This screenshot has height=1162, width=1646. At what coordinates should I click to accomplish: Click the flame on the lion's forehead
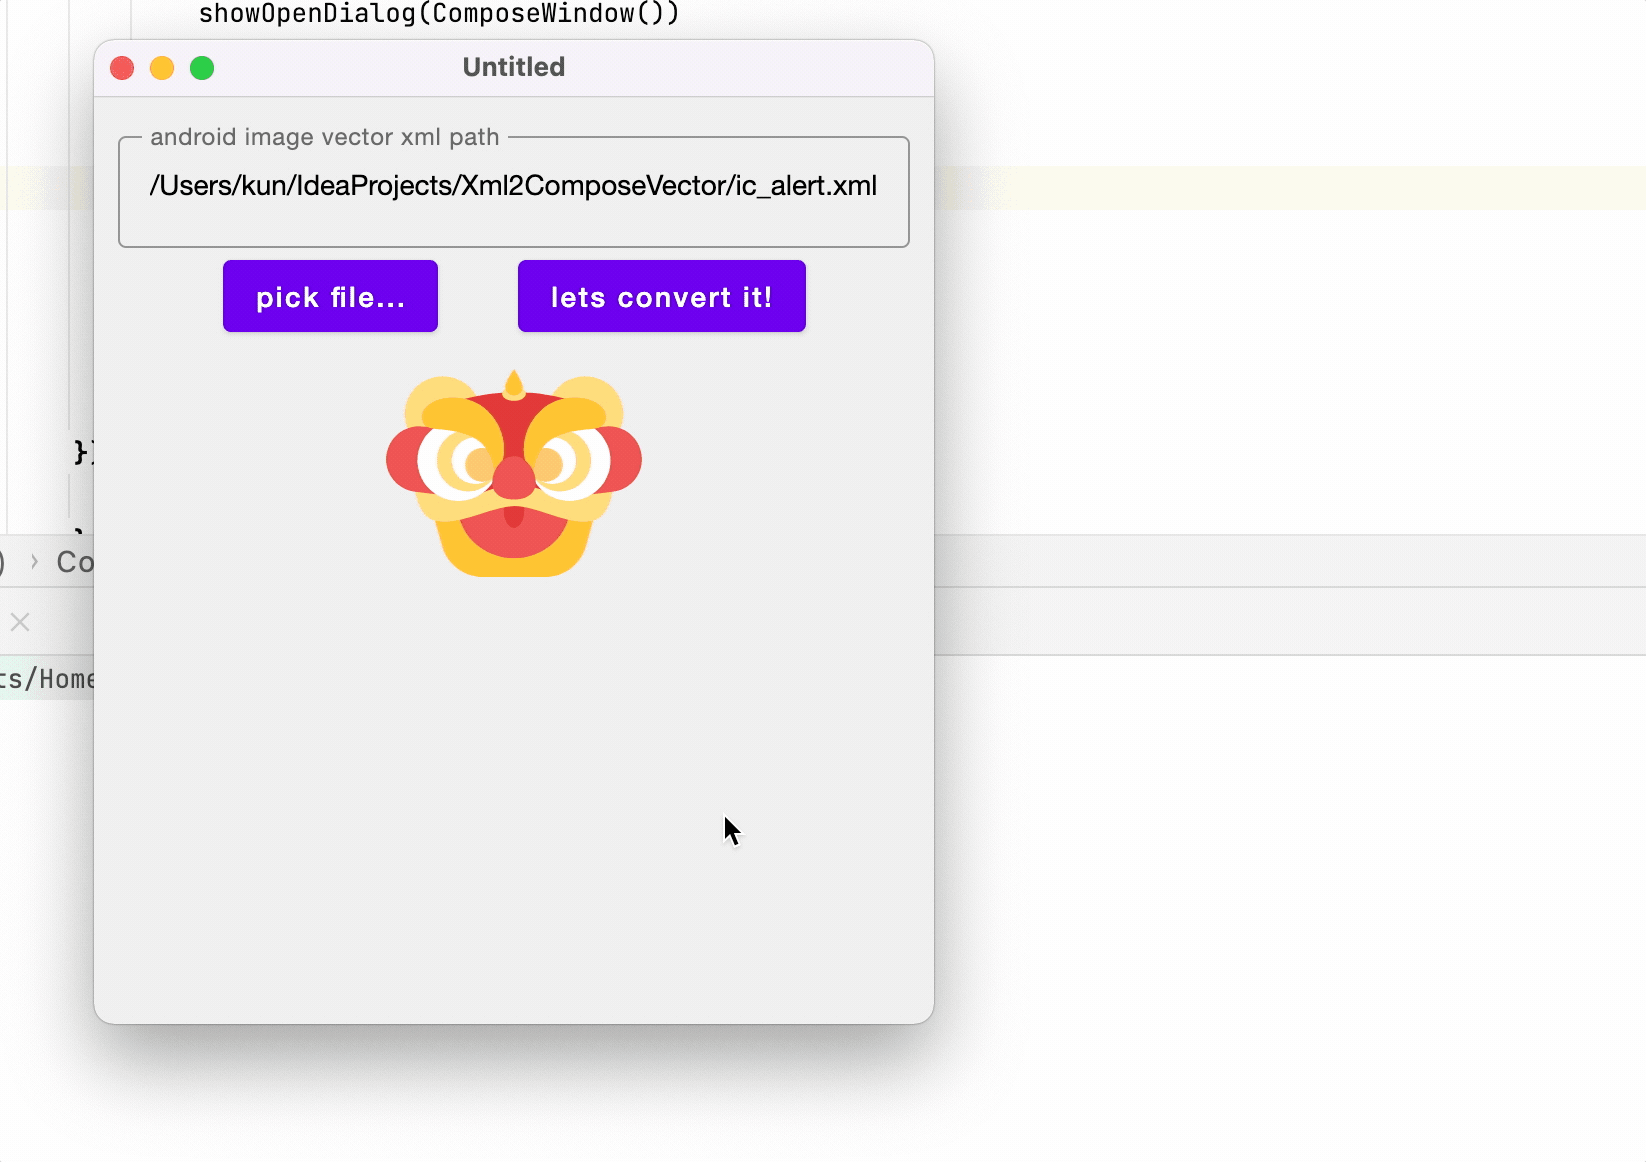pyautogui.click(x=512, y=385)
